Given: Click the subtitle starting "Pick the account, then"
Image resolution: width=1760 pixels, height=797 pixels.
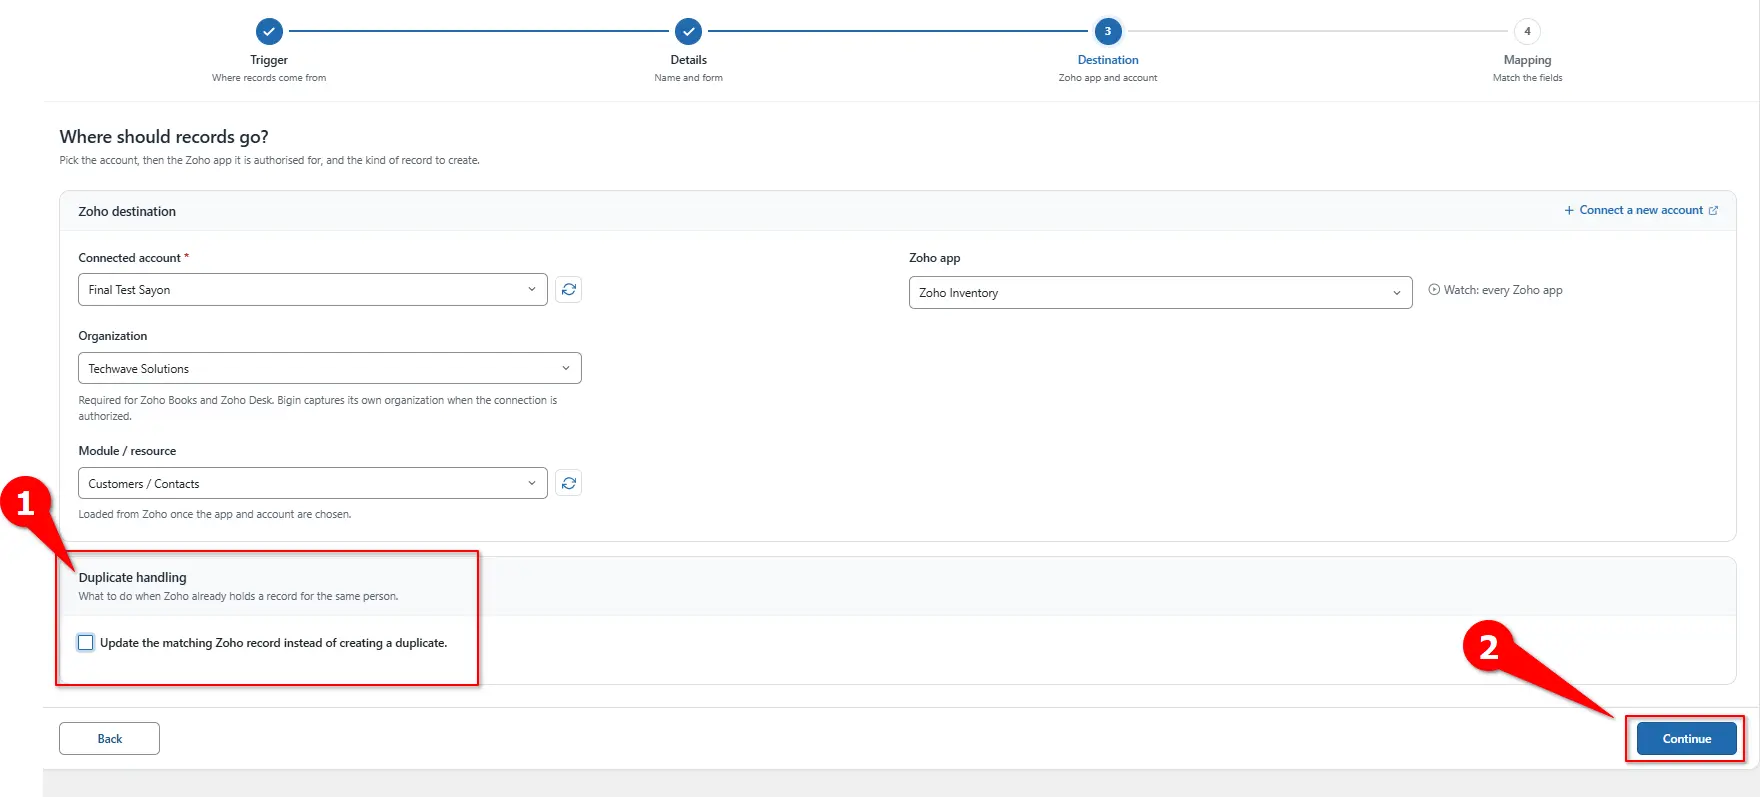Looking at the screenshot, I should point(270,160).
